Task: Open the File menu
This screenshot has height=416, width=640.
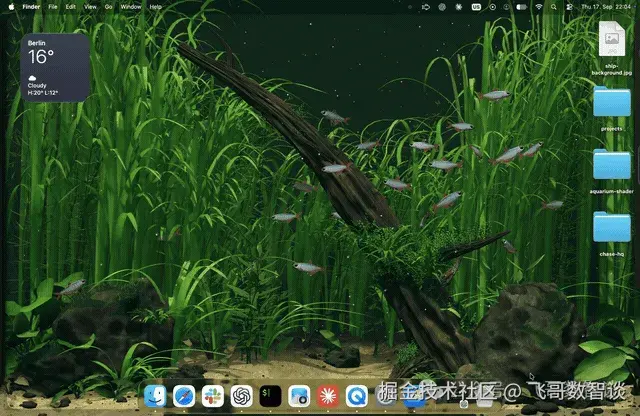Action: 53,7
